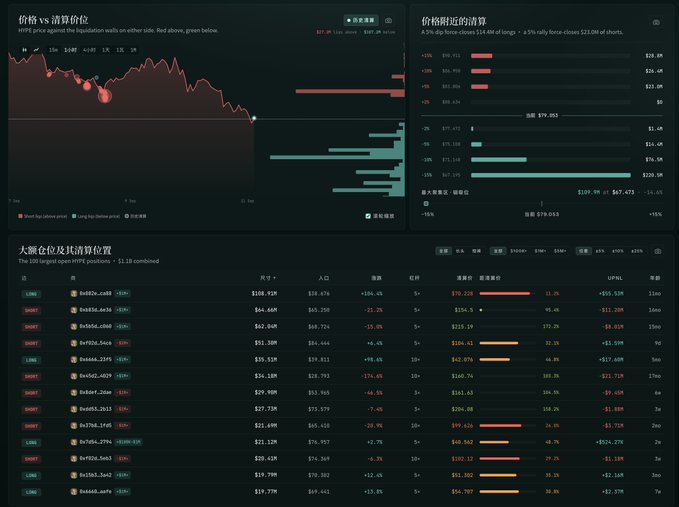Sort table by UPNL column header

tap(615, 278)
